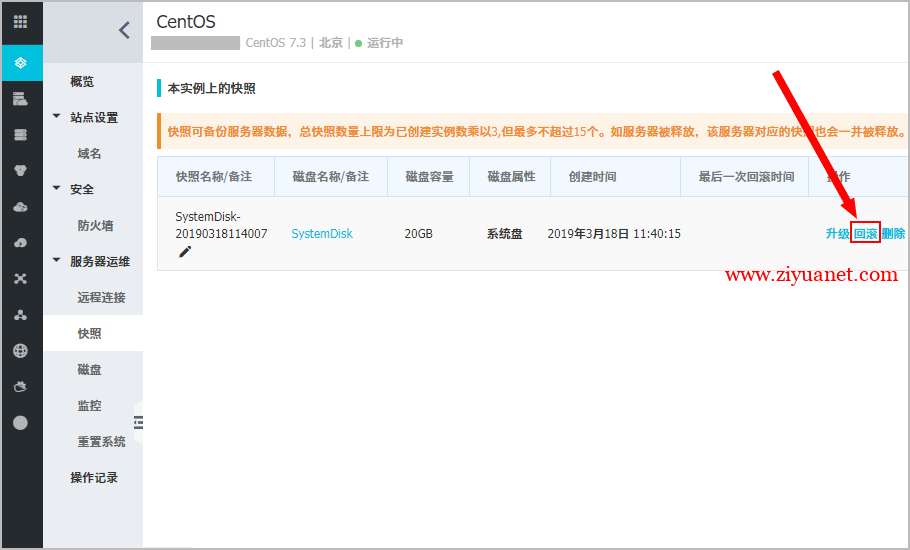Click 回滚 to roll back the snapshot
This screenshot has height=550, width=910.
(x=865, y=234)
